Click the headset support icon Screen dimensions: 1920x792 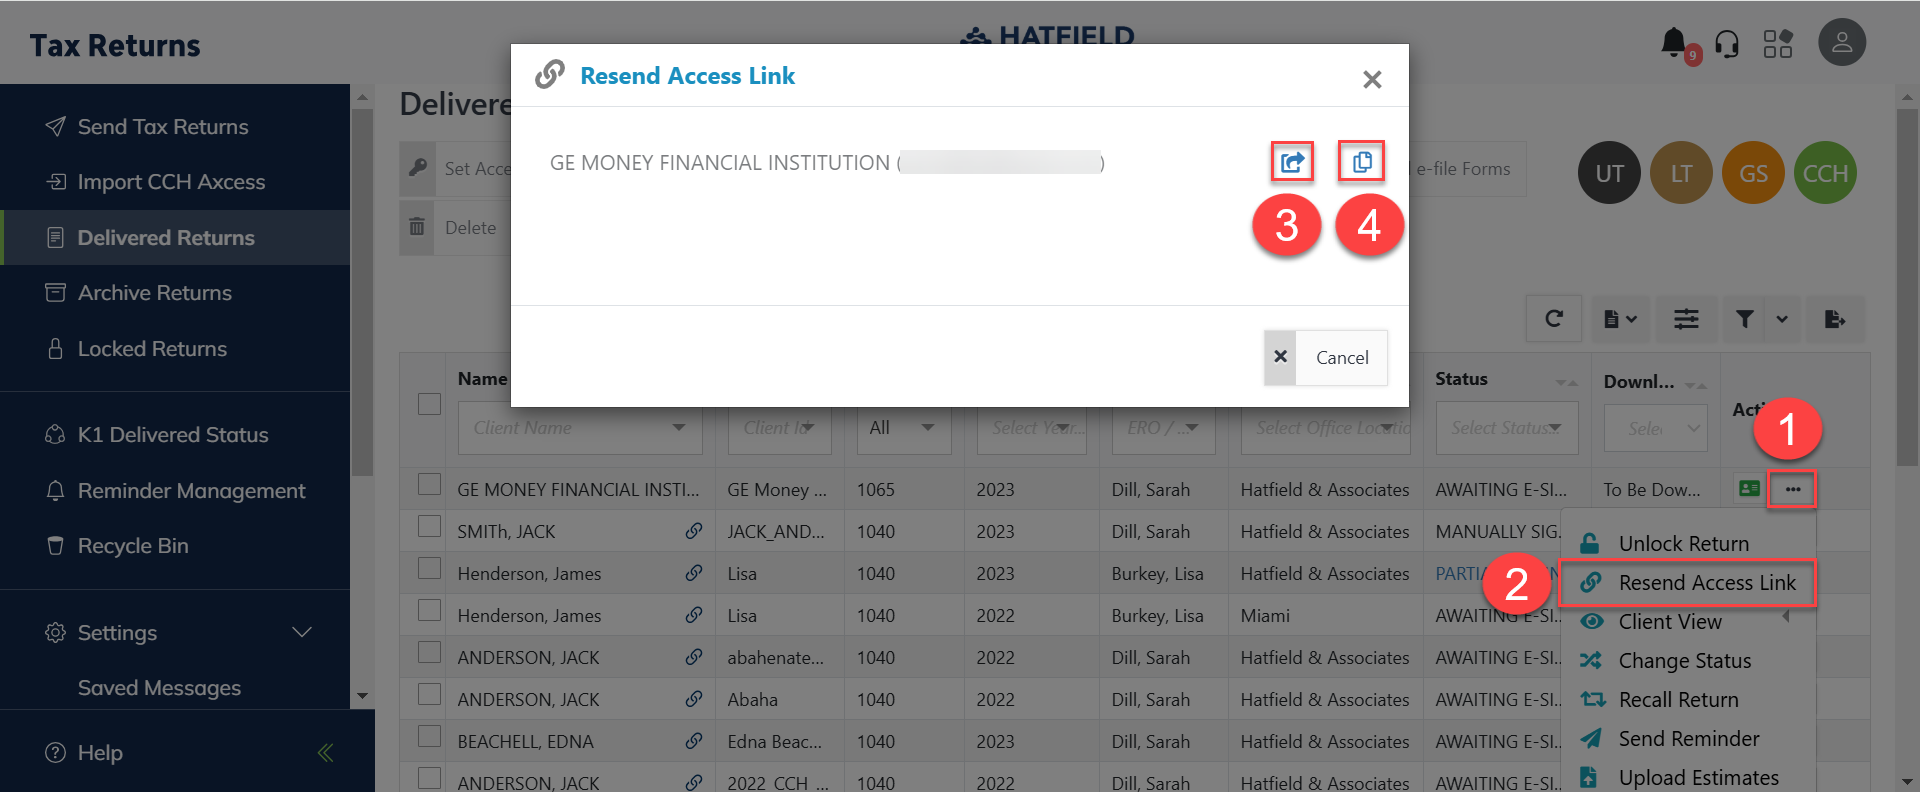point(1727,44)
